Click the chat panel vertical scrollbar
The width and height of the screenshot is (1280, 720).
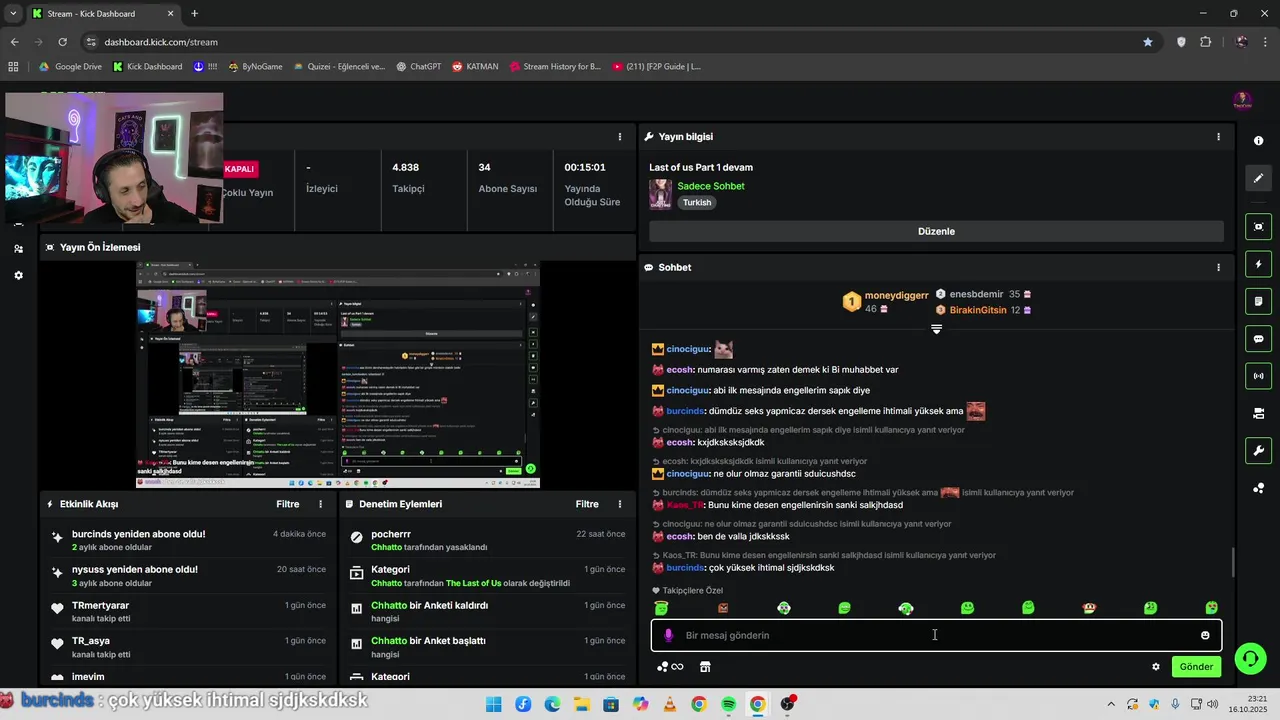tap(1232, 563)
